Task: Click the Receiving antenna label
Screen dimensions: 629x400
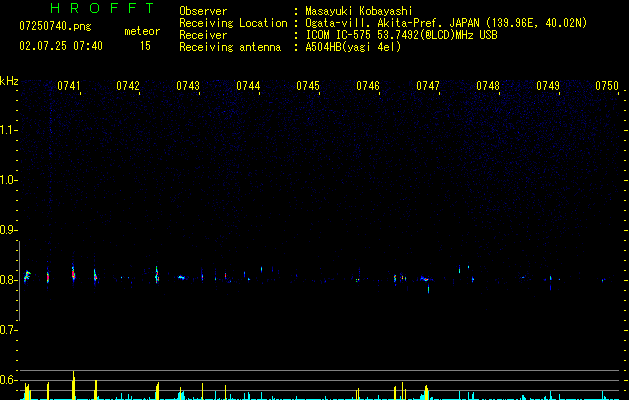Action: 230,47
